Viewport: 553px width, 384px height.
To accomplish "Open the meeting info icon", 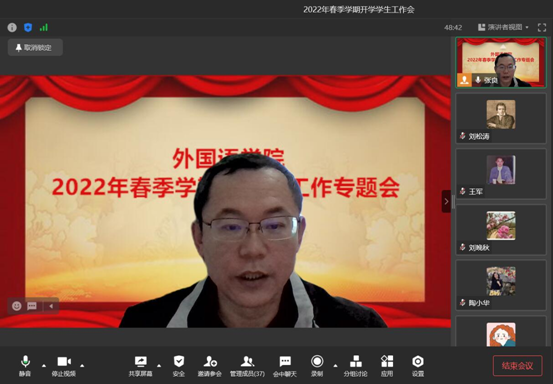I will pyautogui.click(x=12, y=28).
